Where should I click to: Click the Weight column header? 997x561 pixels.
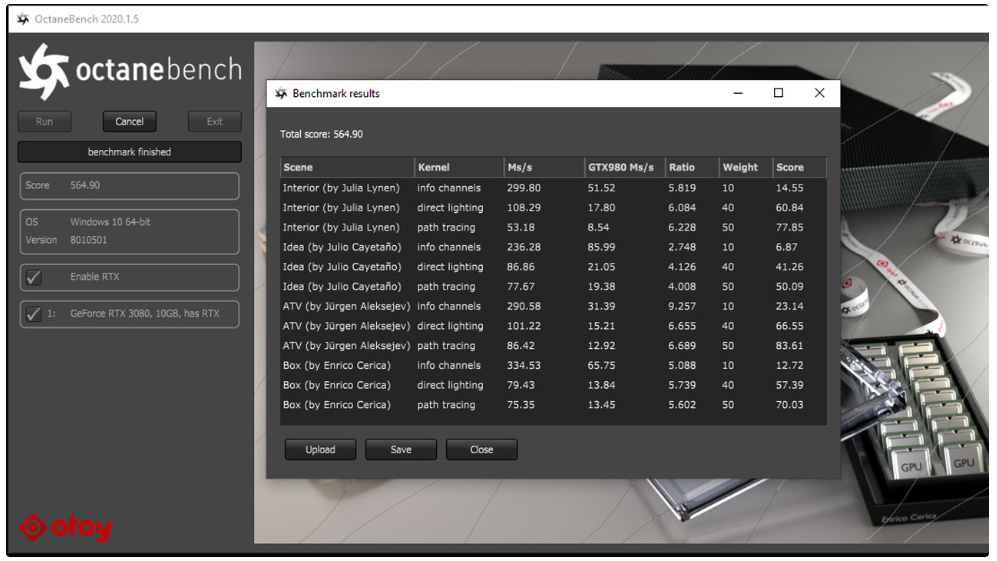(x=745, y=167)
